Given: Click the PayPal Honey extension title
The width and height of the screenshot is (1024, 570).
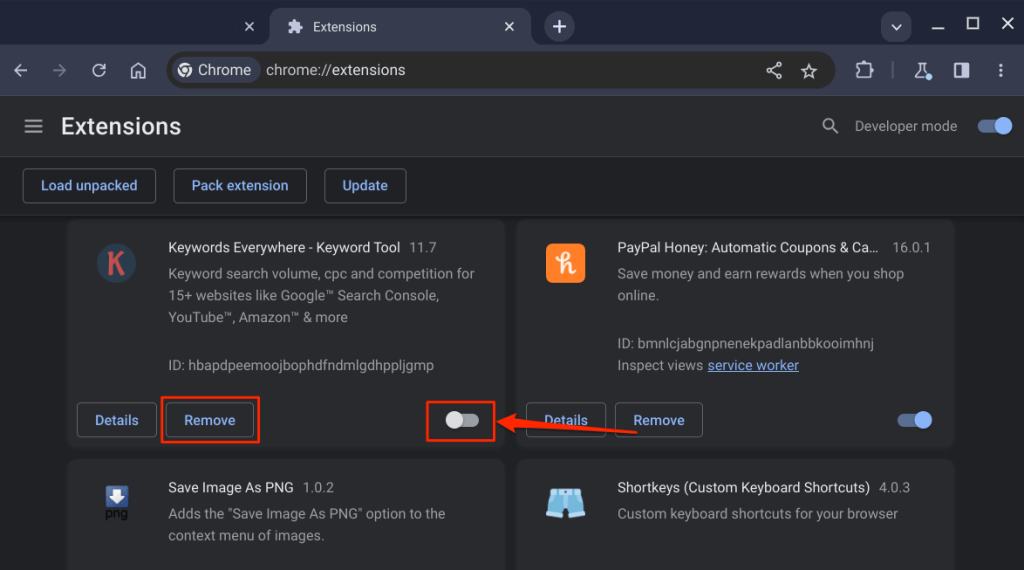Looking at the screenshot, I should tap(748, 247).
